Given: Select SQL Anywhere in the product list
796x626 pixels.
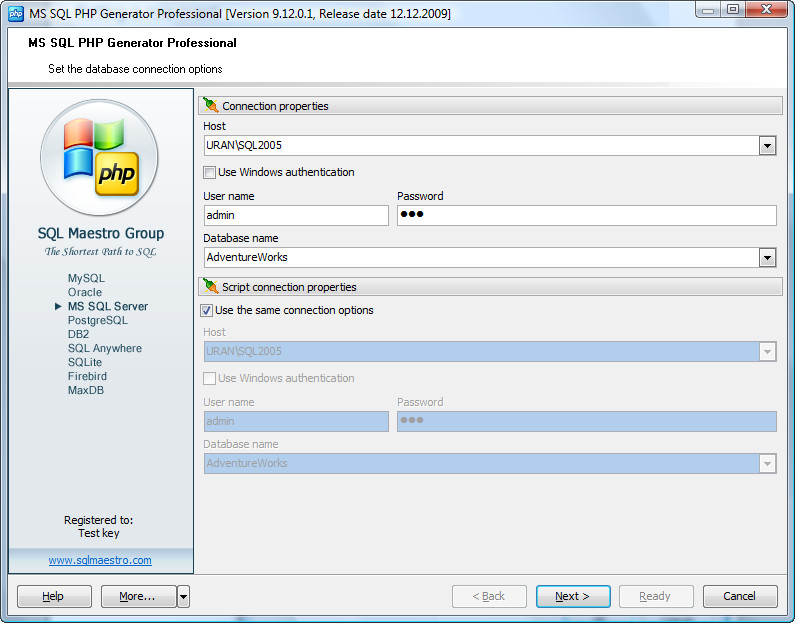Looking at the screenshot, I should pyautogui.click(x=105, y=348).
